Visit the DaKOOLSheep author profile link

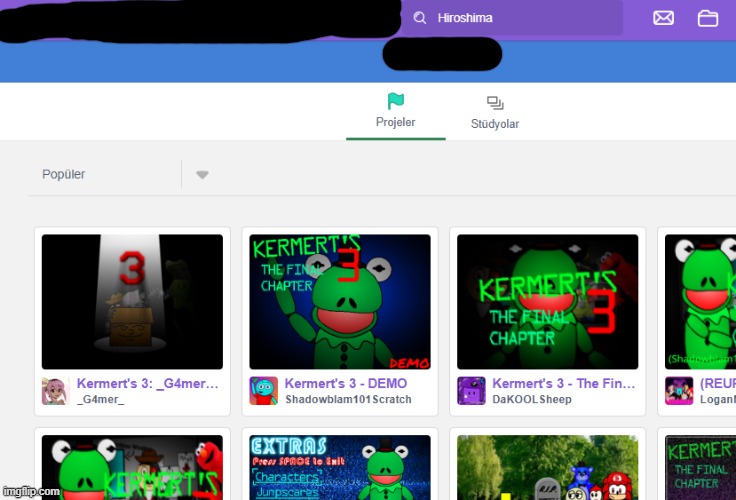(532, 399)
